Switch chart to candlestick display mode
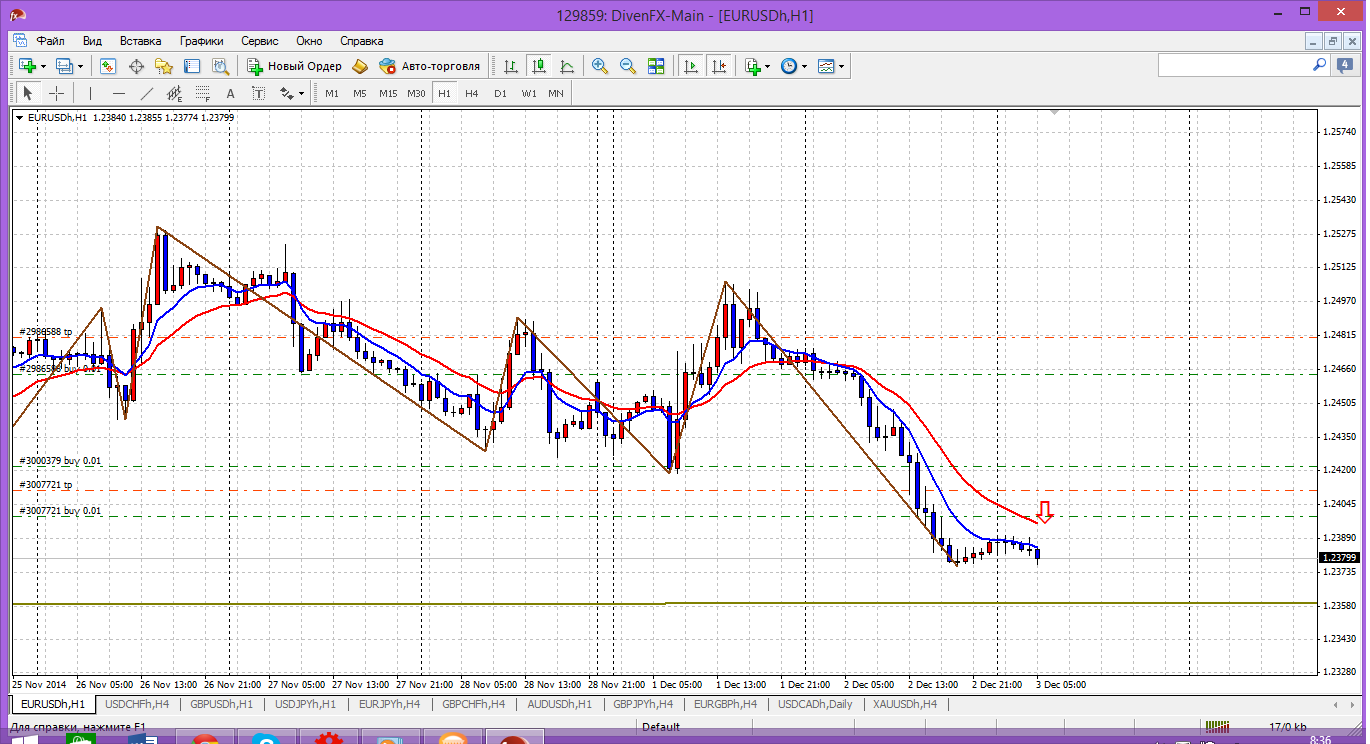This screenshot has height=744, width=1370. pyautogui.click(x=539, y=66)
